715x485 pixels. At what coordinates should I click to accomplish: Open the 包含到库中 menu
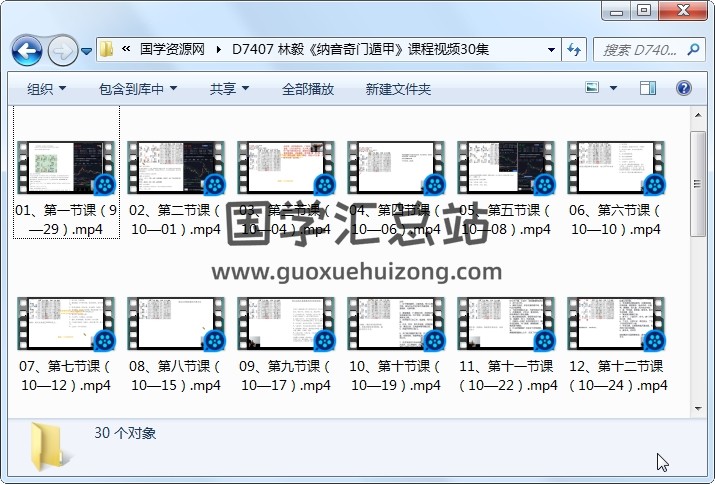138,89
